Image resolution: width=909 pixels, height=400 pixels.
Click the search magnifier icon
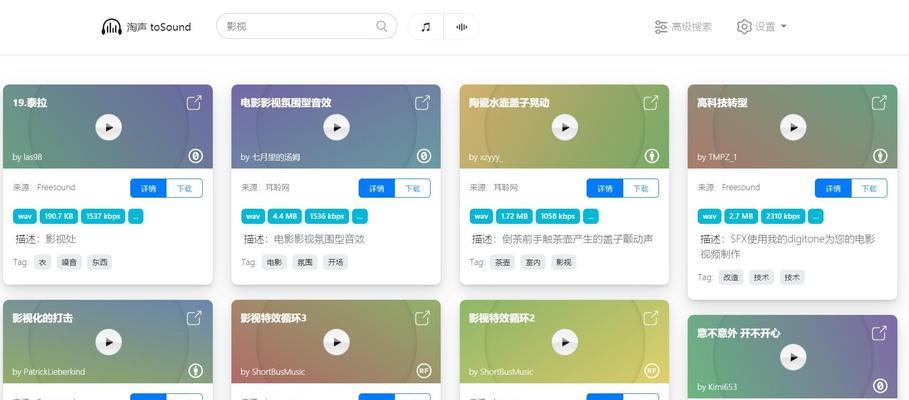tap(381, 26)
